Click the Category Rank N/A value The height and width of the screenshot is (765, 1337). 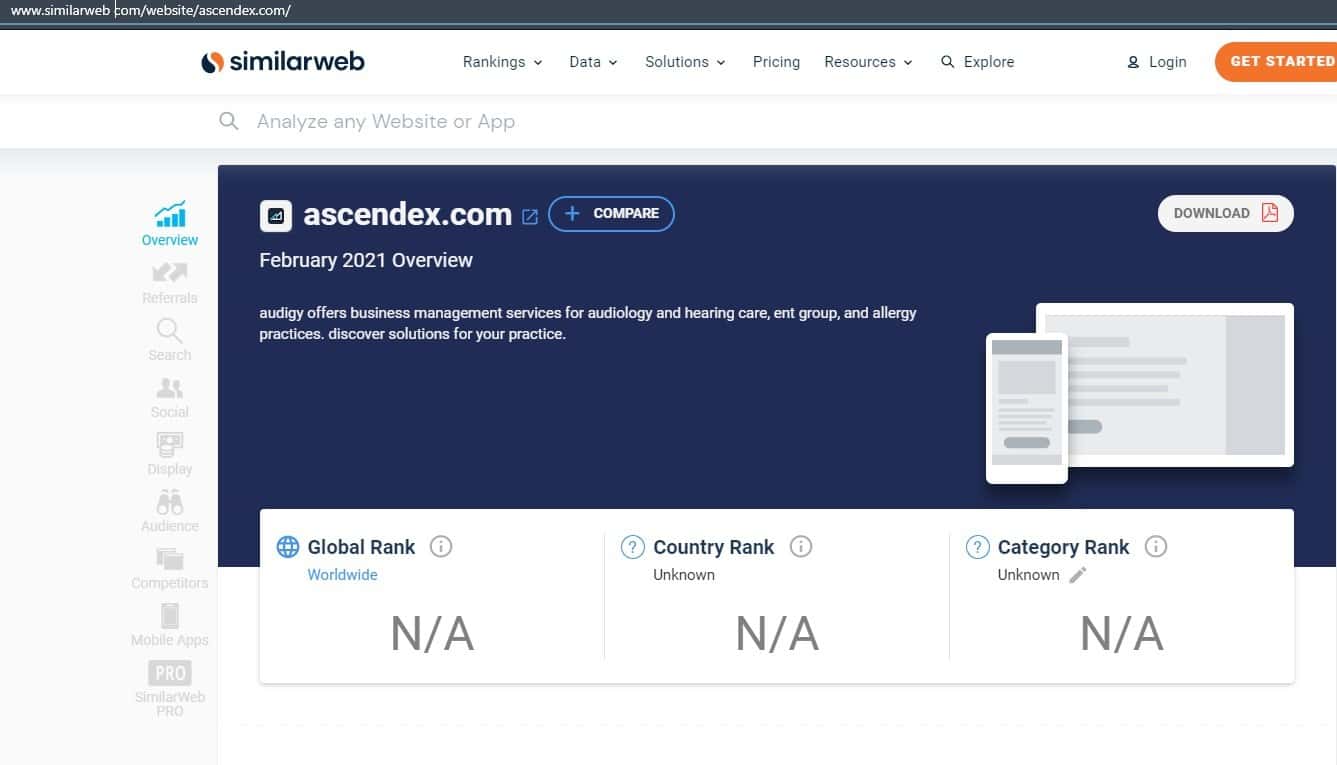coord(1122,634)
